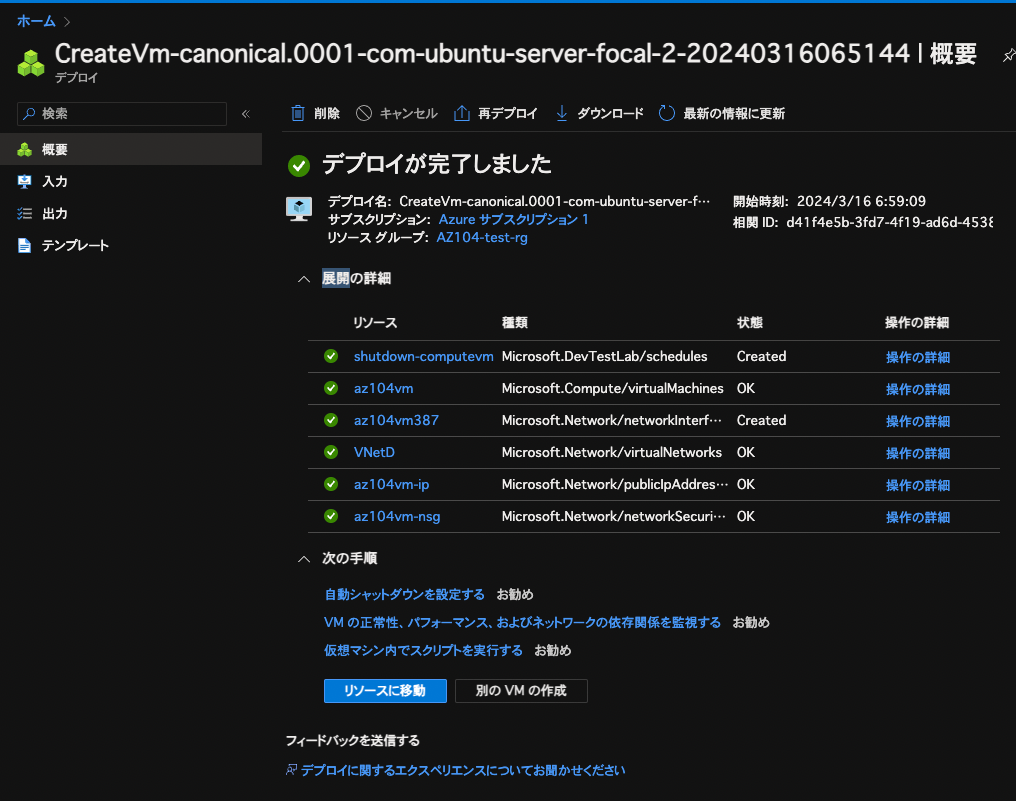Viewport: 1016px width, 801px height.
Task: Click the search magnifier icon in sidebar
Action: coord(29,114)
